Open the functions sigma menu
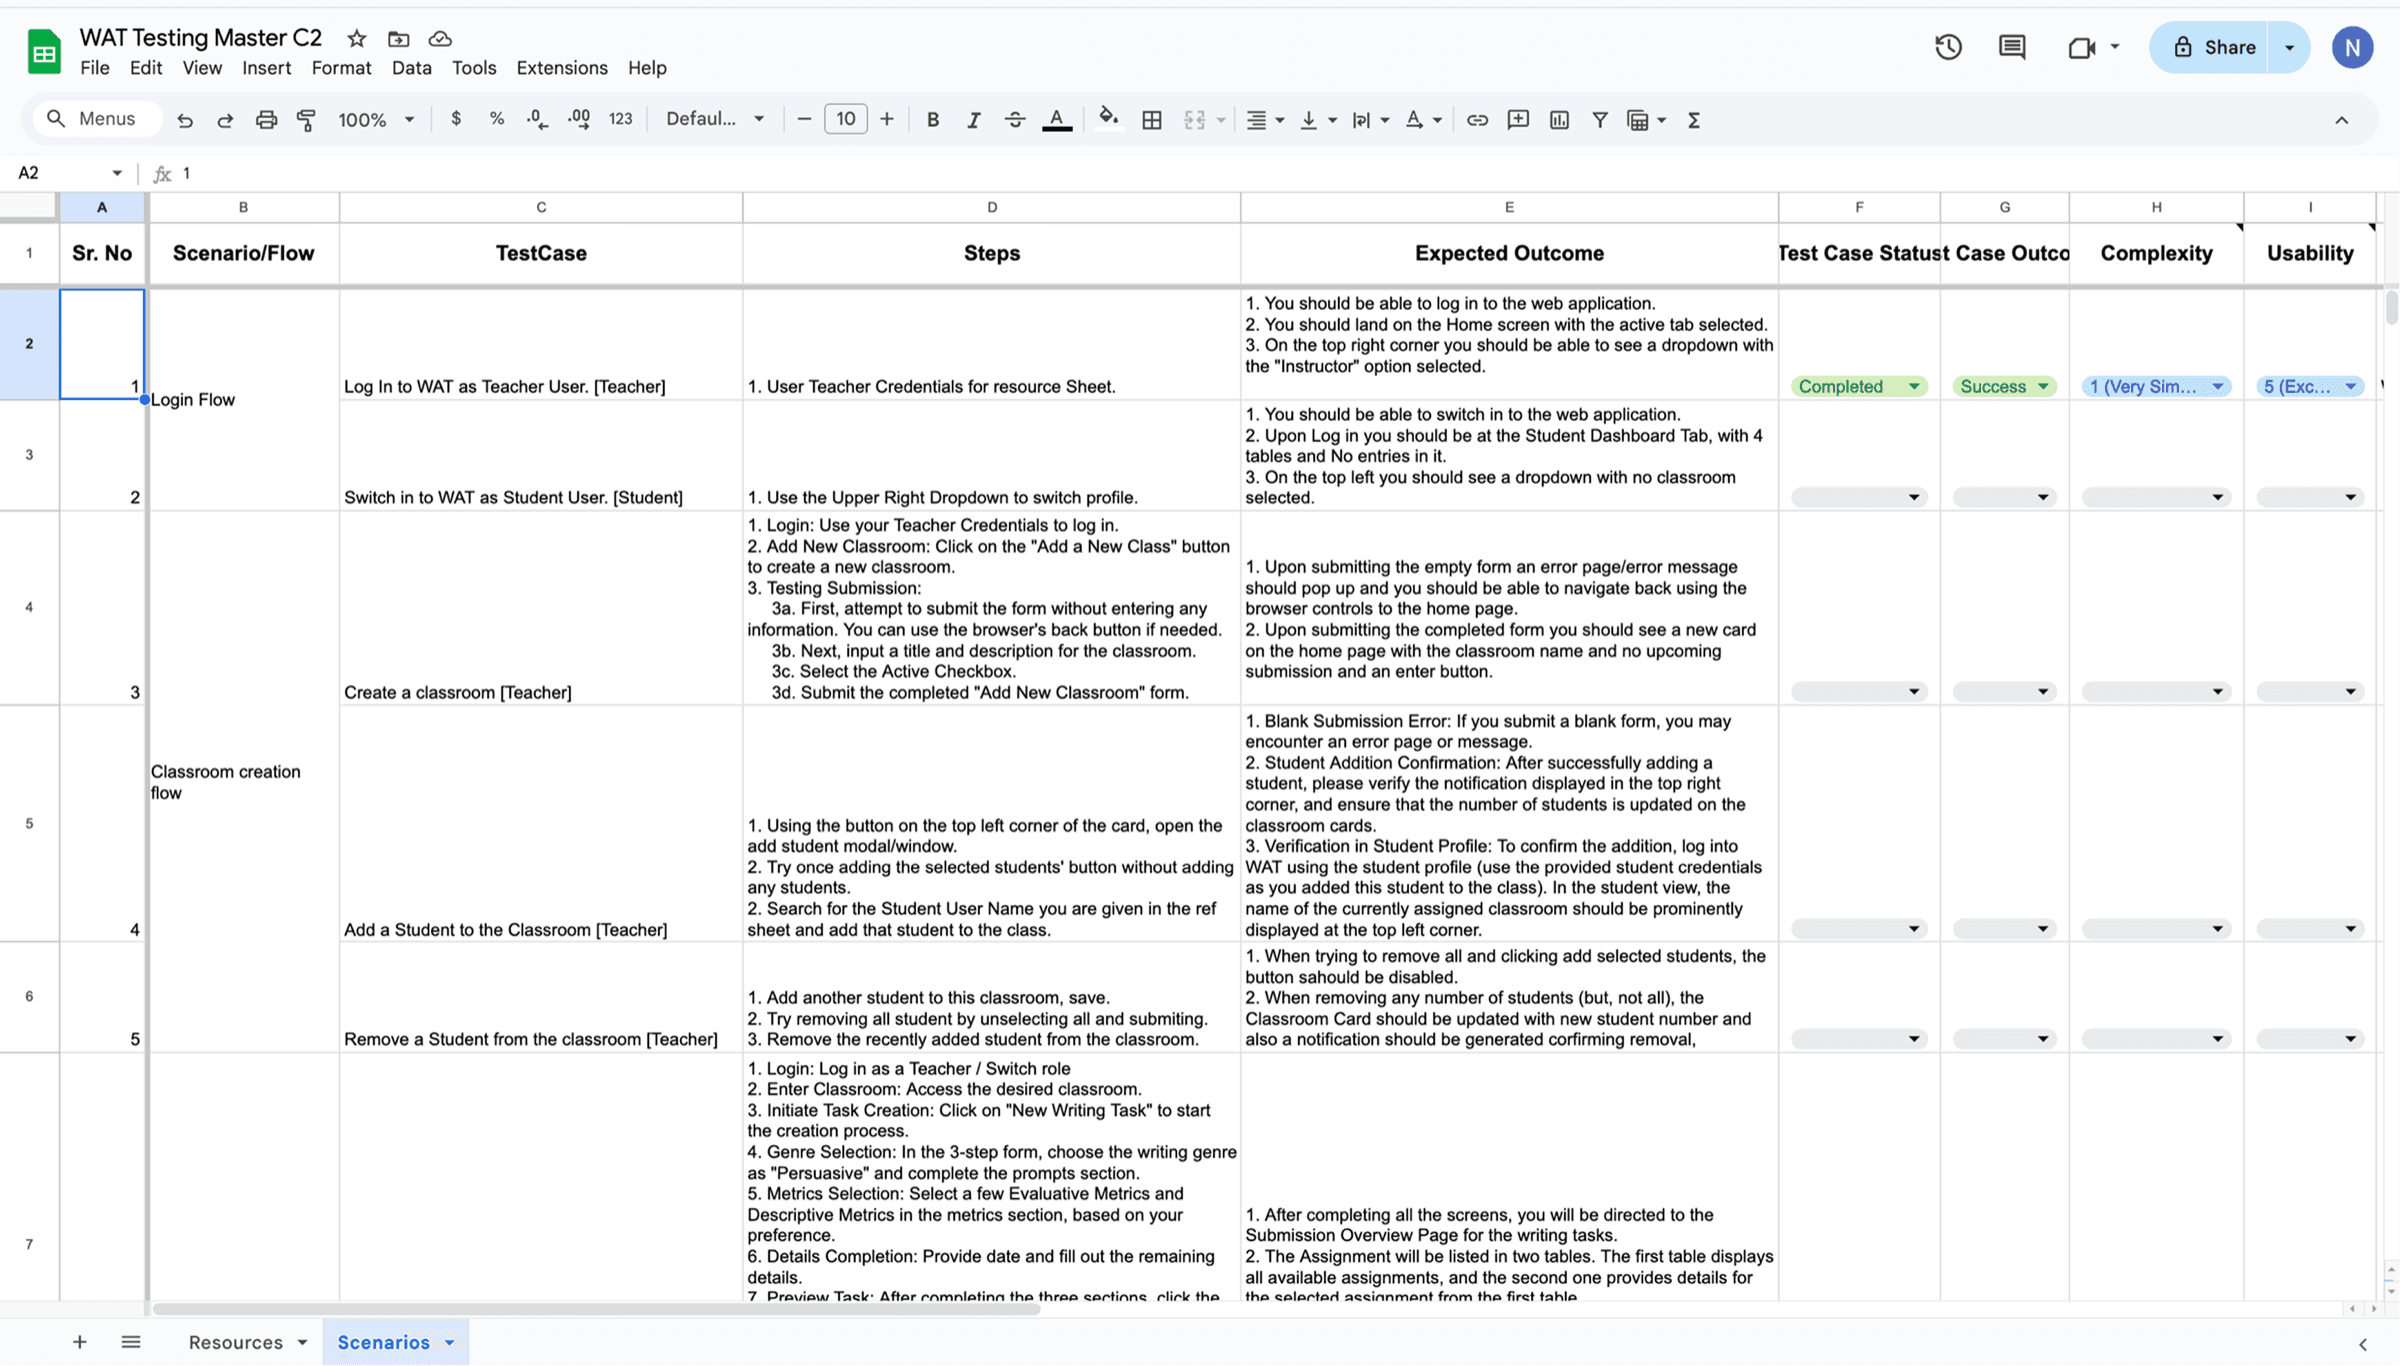The image size is (2400, 1366). 1694,120
